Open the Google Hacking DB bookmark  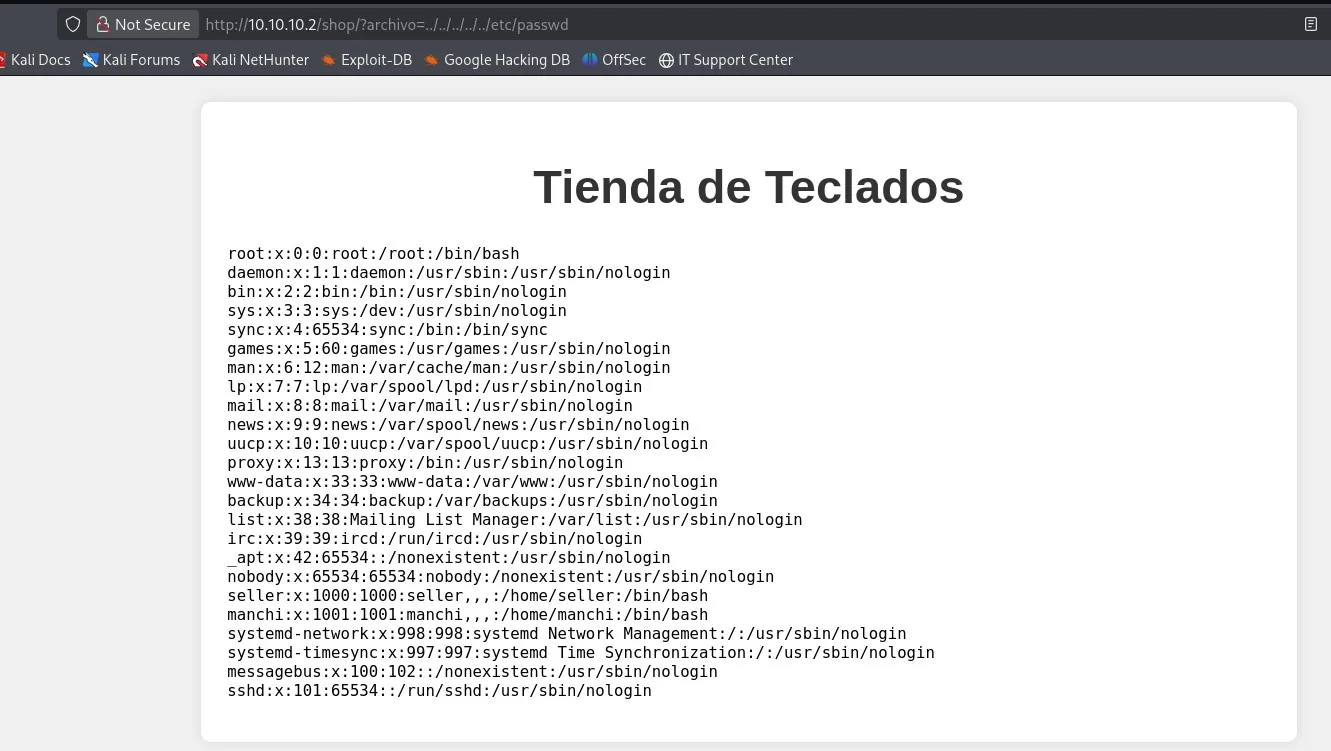pos(497,60)
